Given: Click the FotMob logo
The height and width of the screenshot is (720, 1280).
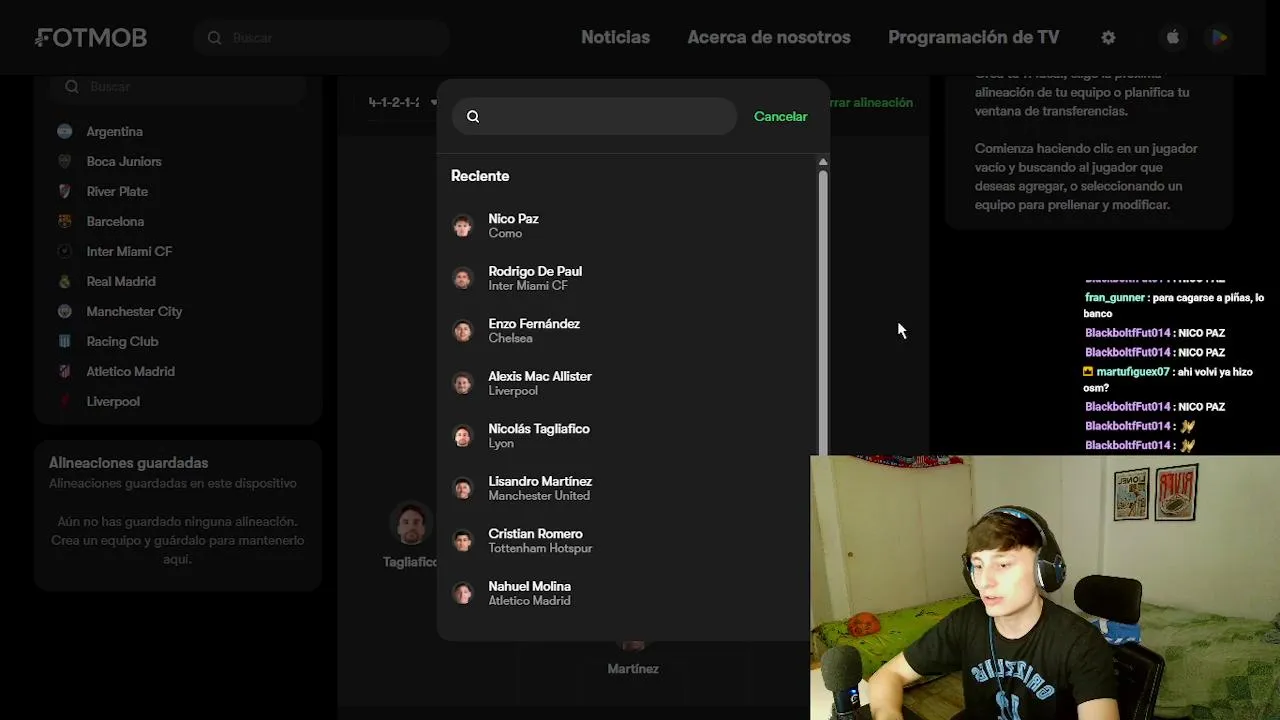Looking at the screenshot, I should 91,38.
